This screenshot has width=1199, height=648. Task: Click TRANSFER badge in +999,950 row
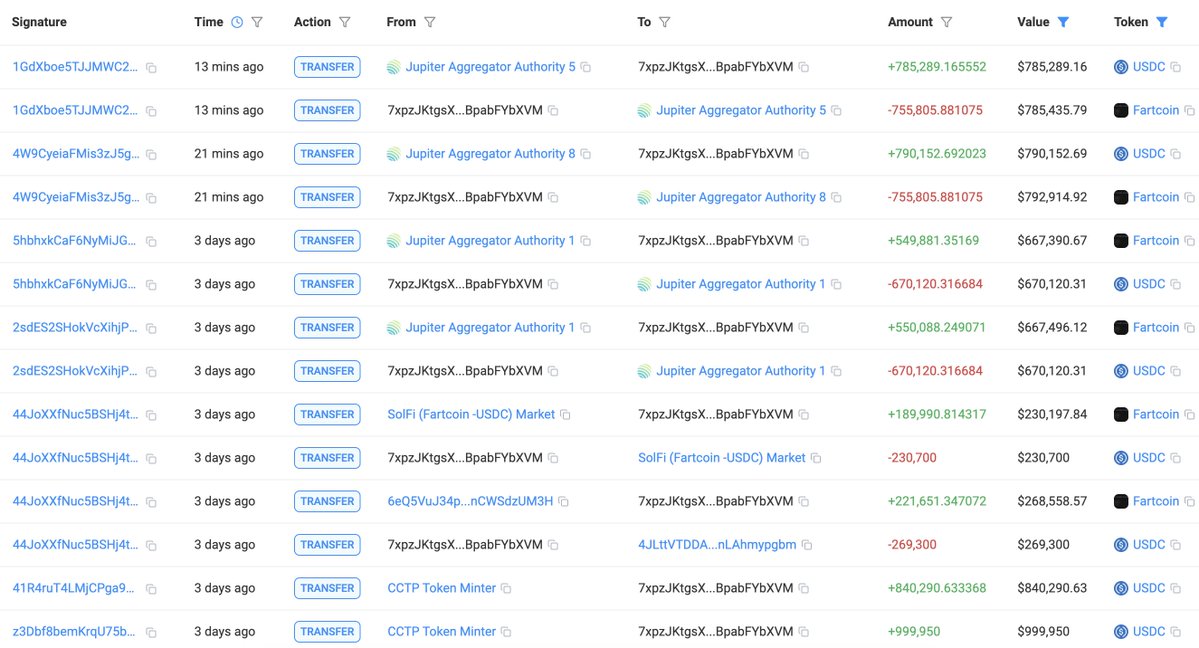[327, 632]
